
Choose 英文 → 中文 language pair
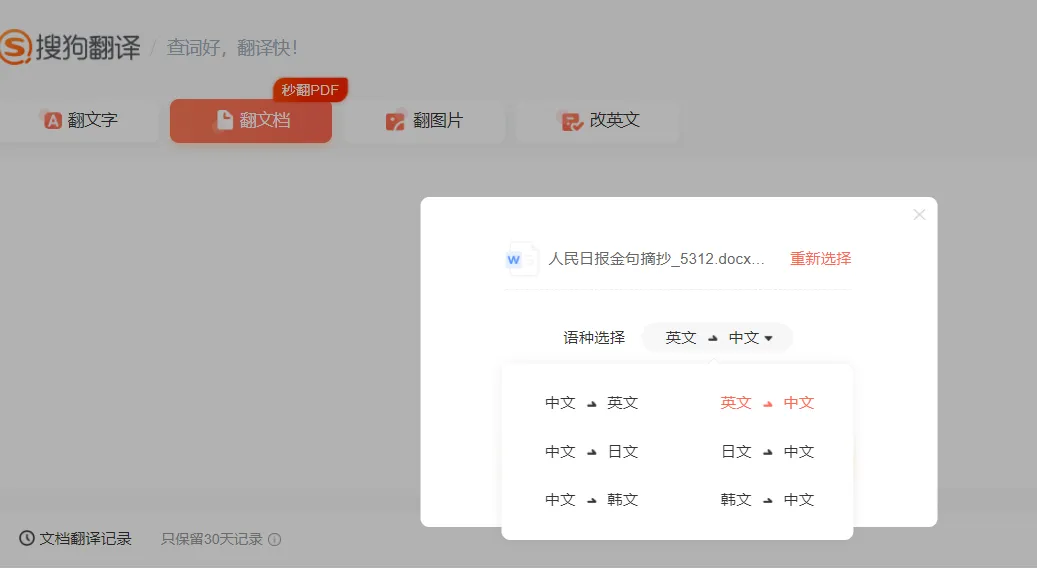(767, 403)
